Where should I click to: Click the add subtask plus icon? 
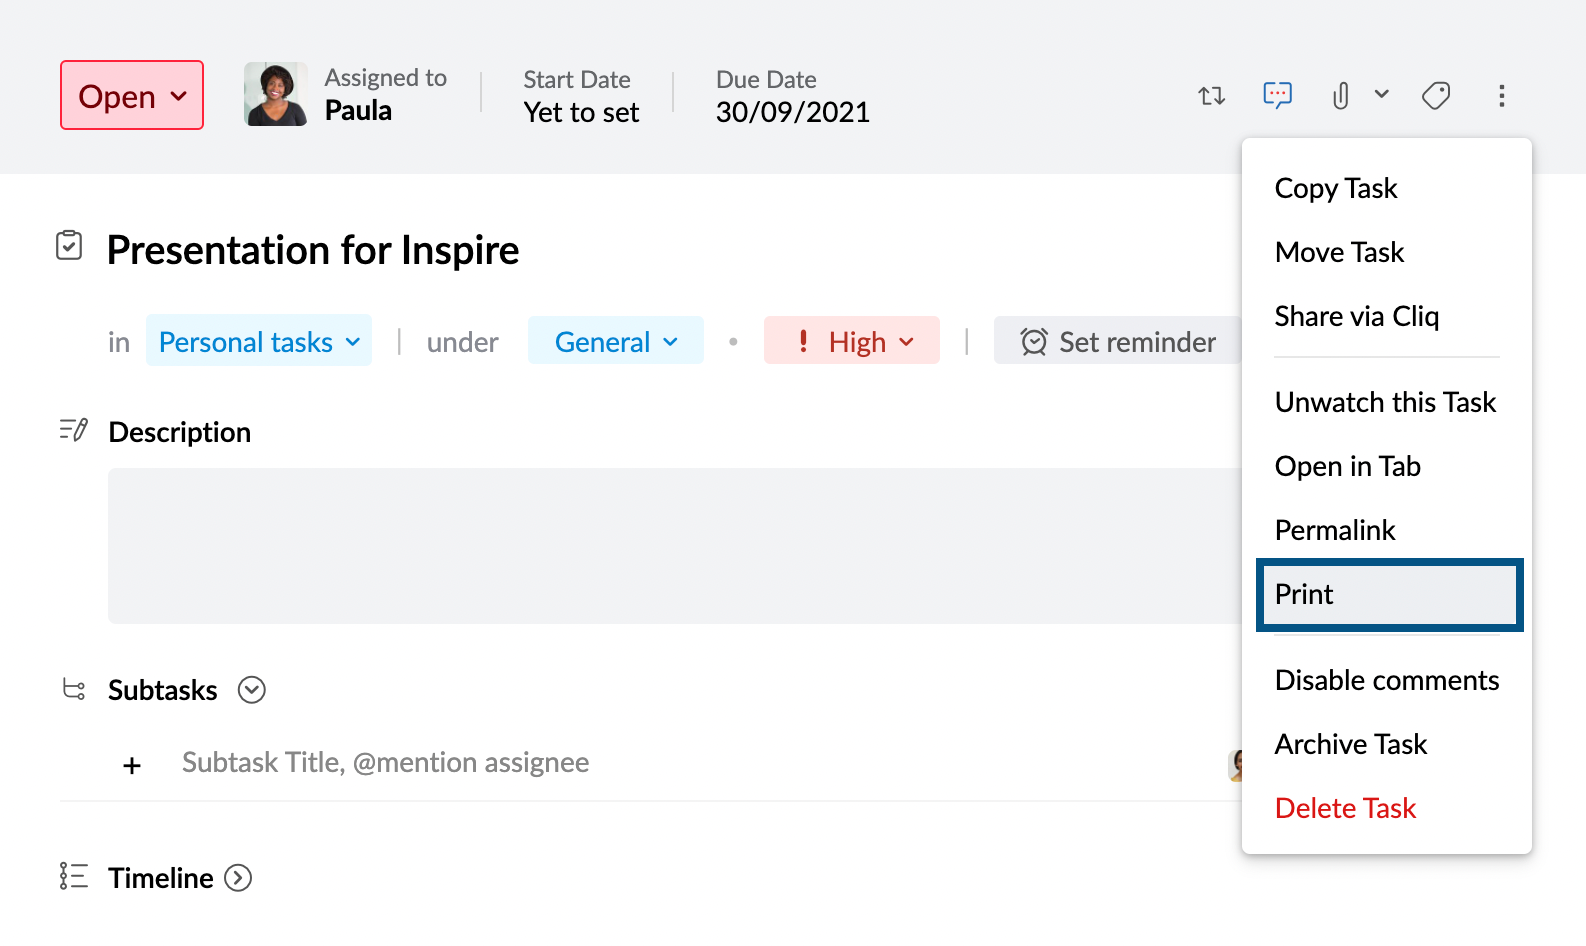132,766
